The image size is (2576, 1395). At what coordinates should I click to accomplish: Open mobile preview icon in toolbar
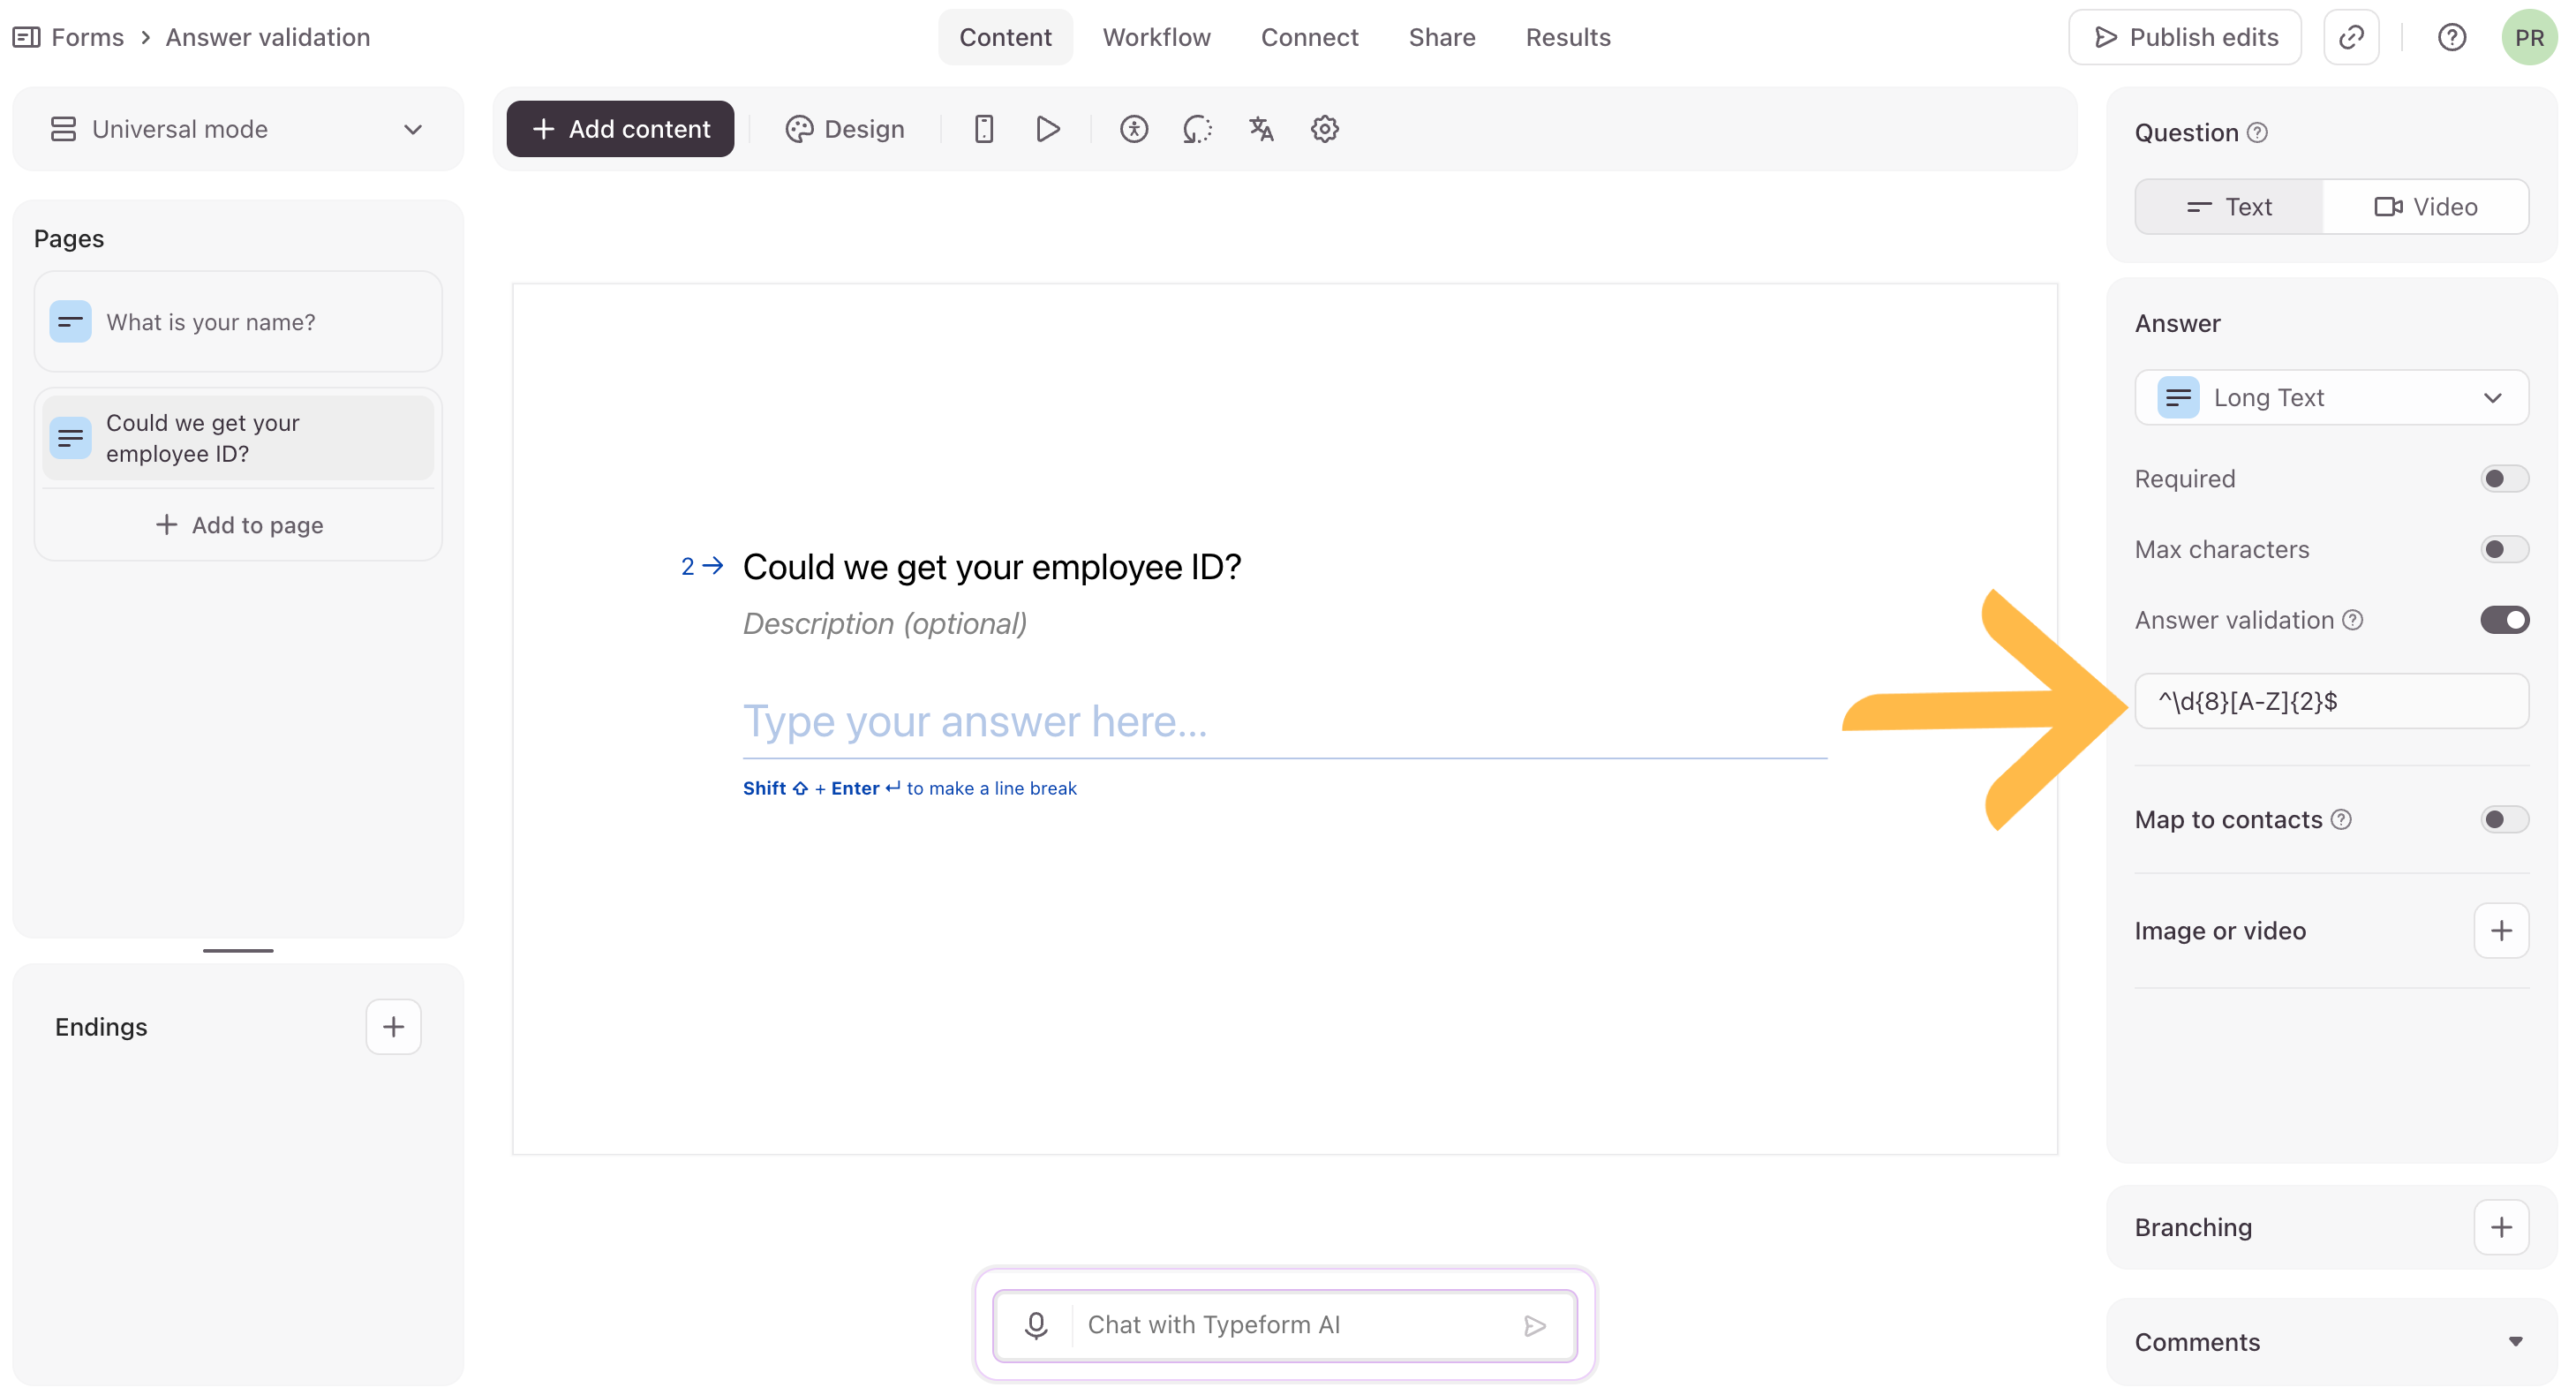pos(984,129)
